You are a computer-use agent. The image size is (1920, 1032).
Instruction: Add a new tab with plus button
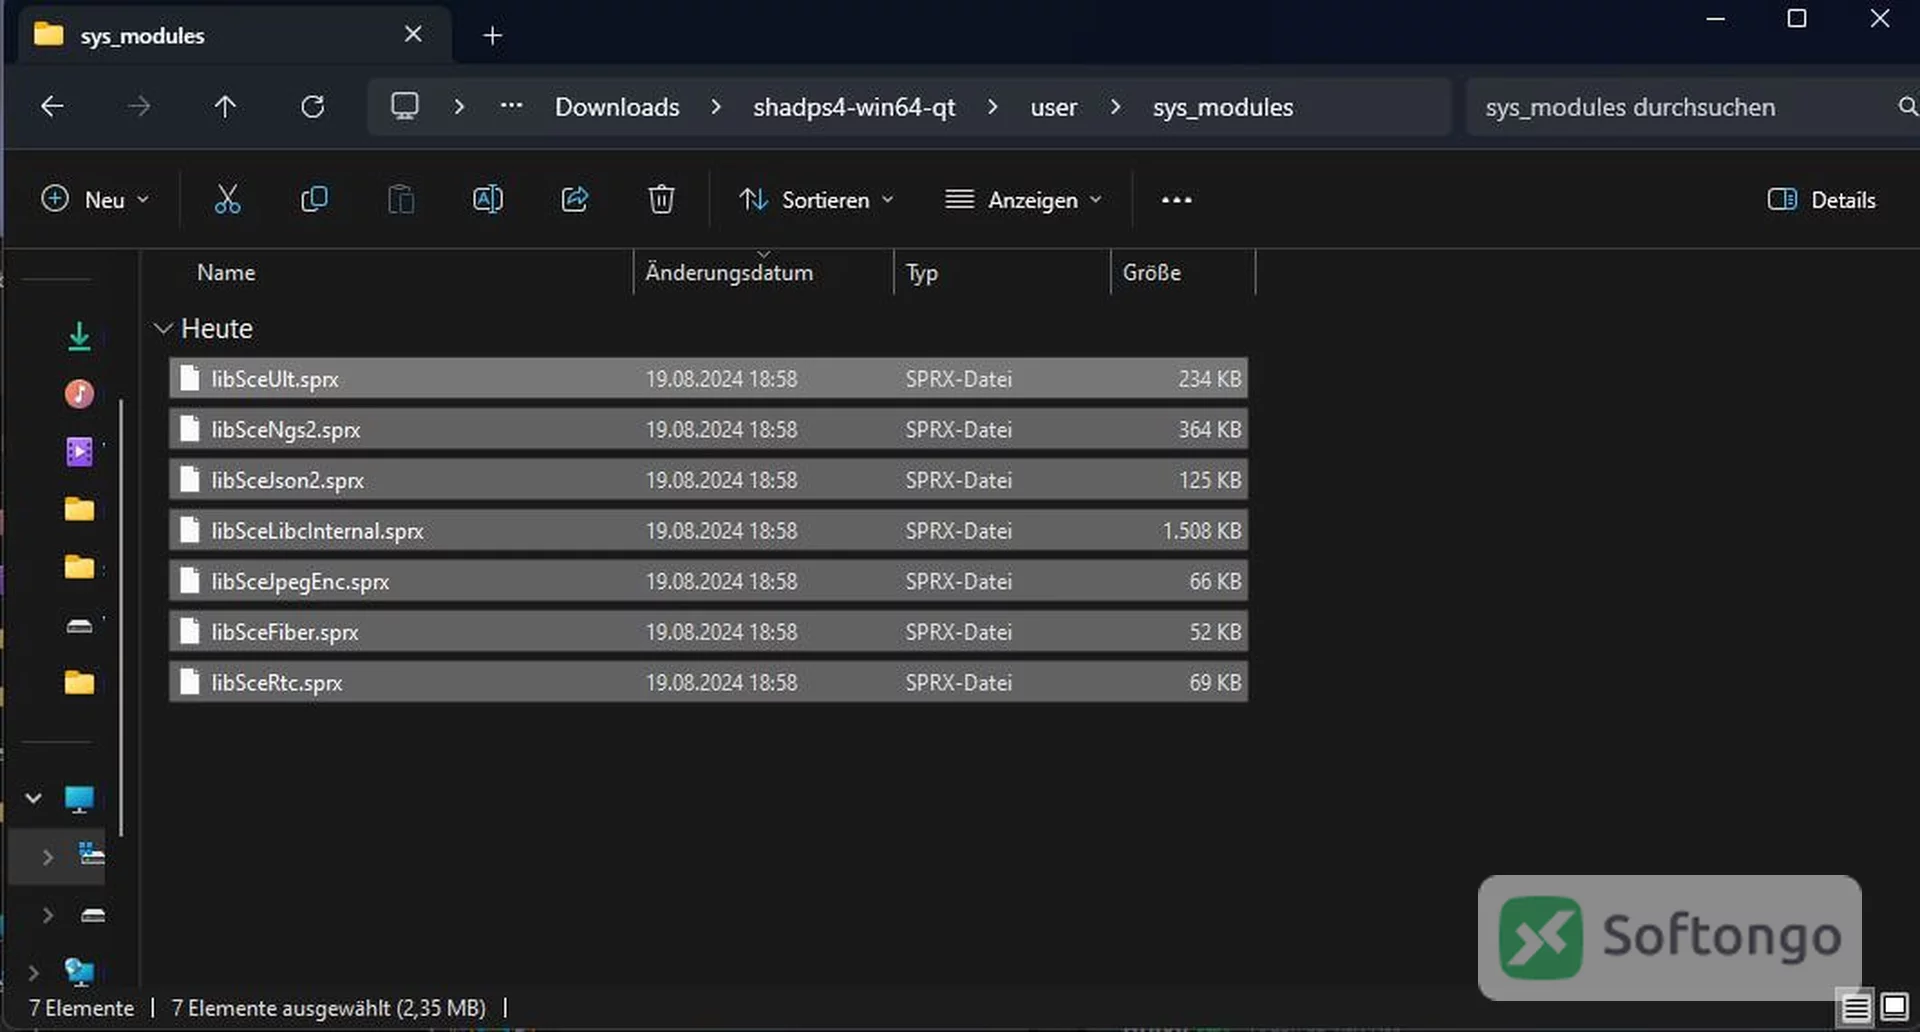coord(492,36)
